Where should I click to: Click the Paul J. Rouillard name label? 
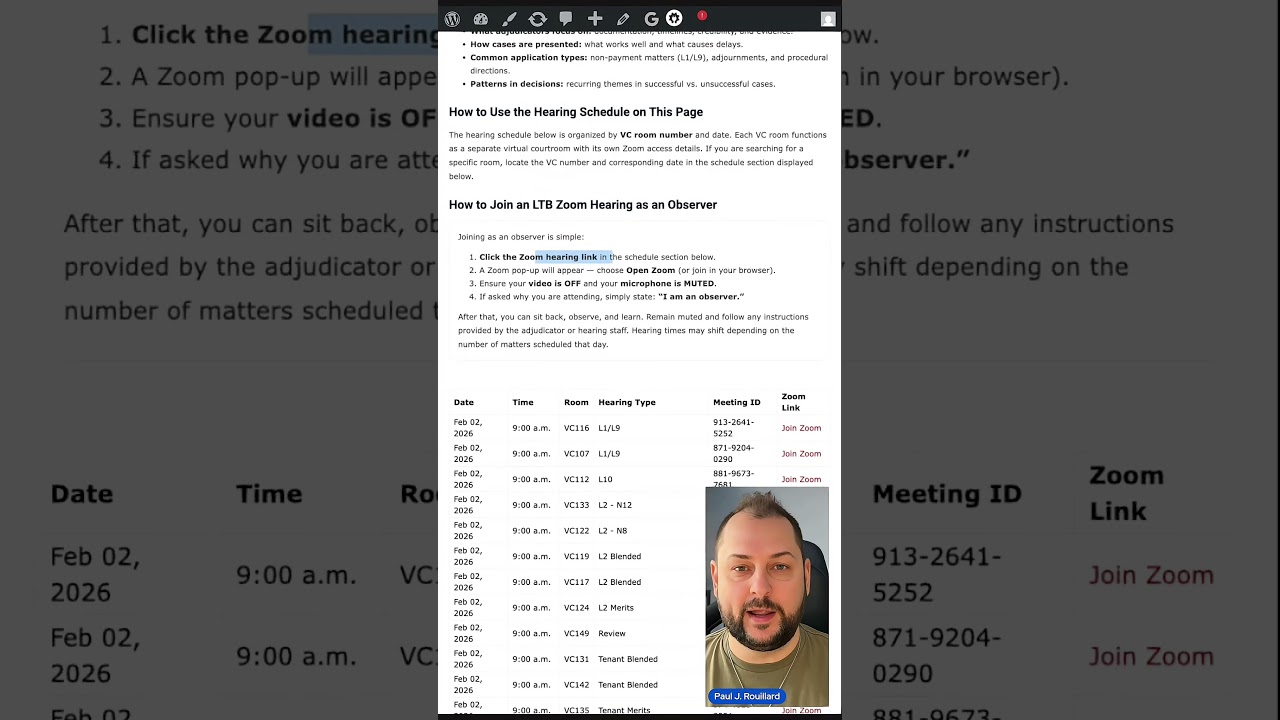click(x=747, y=696)
